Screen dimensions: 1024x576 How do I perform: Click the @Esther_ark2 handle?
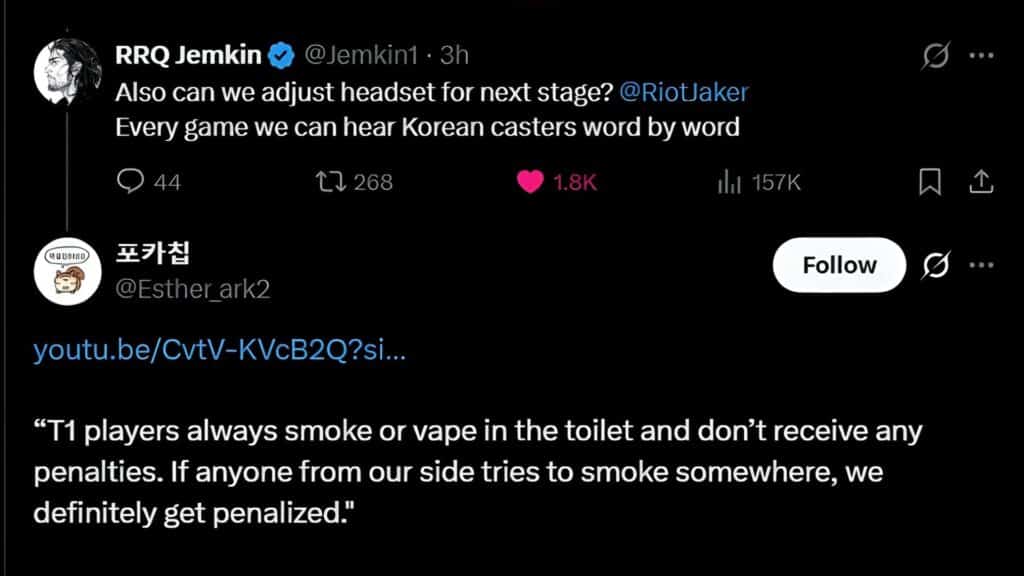click(194, 289)
